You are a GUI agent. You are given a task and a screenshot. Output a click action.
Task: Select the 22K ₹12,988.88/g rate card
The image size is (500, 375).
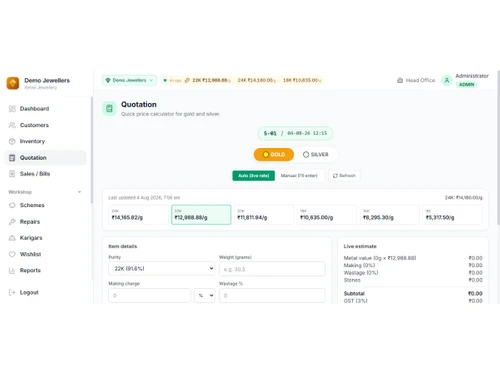point(201,215)
